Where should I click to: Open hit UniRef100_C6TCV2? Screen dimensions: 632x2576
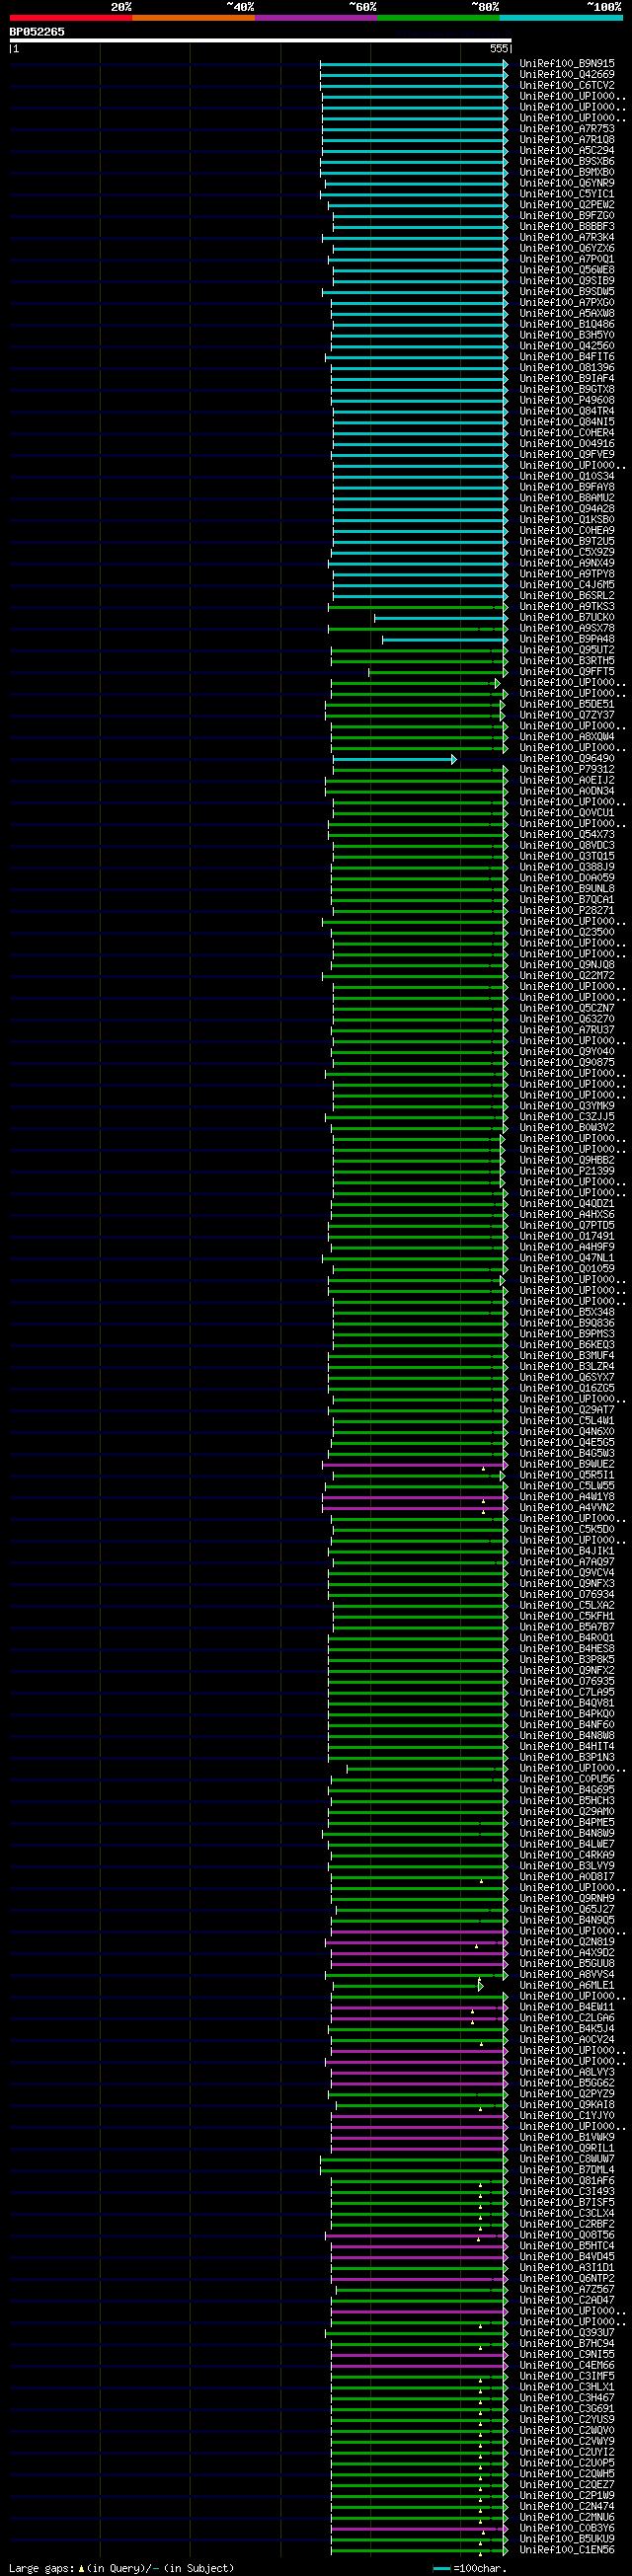pos(567,86)
